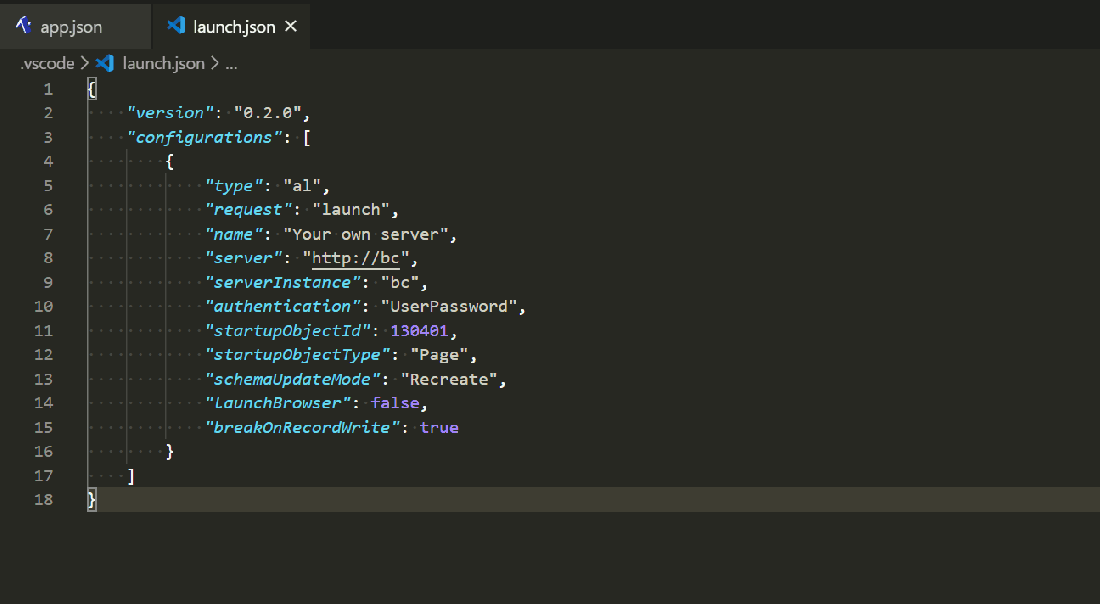Click the AL file icon on app.json tab

point(25,26)
